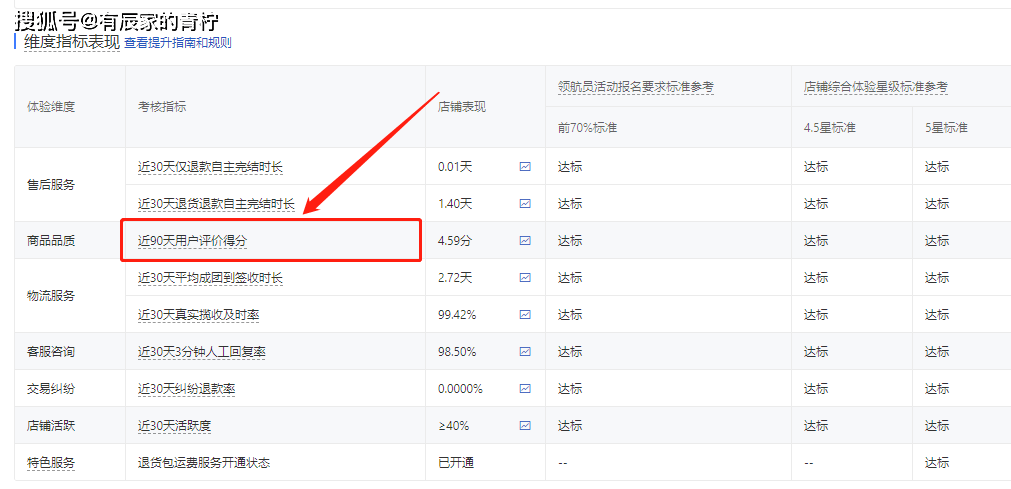Click 5星标准 达标 in 特色服务 row
Screen dimensions: 1011x489
click(937, 463)
